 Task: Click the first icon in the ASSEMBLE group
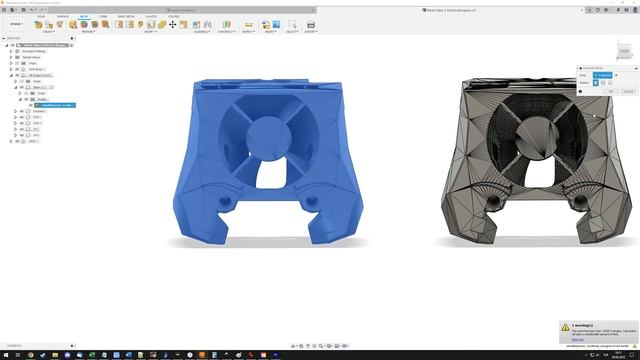point(196,24)
